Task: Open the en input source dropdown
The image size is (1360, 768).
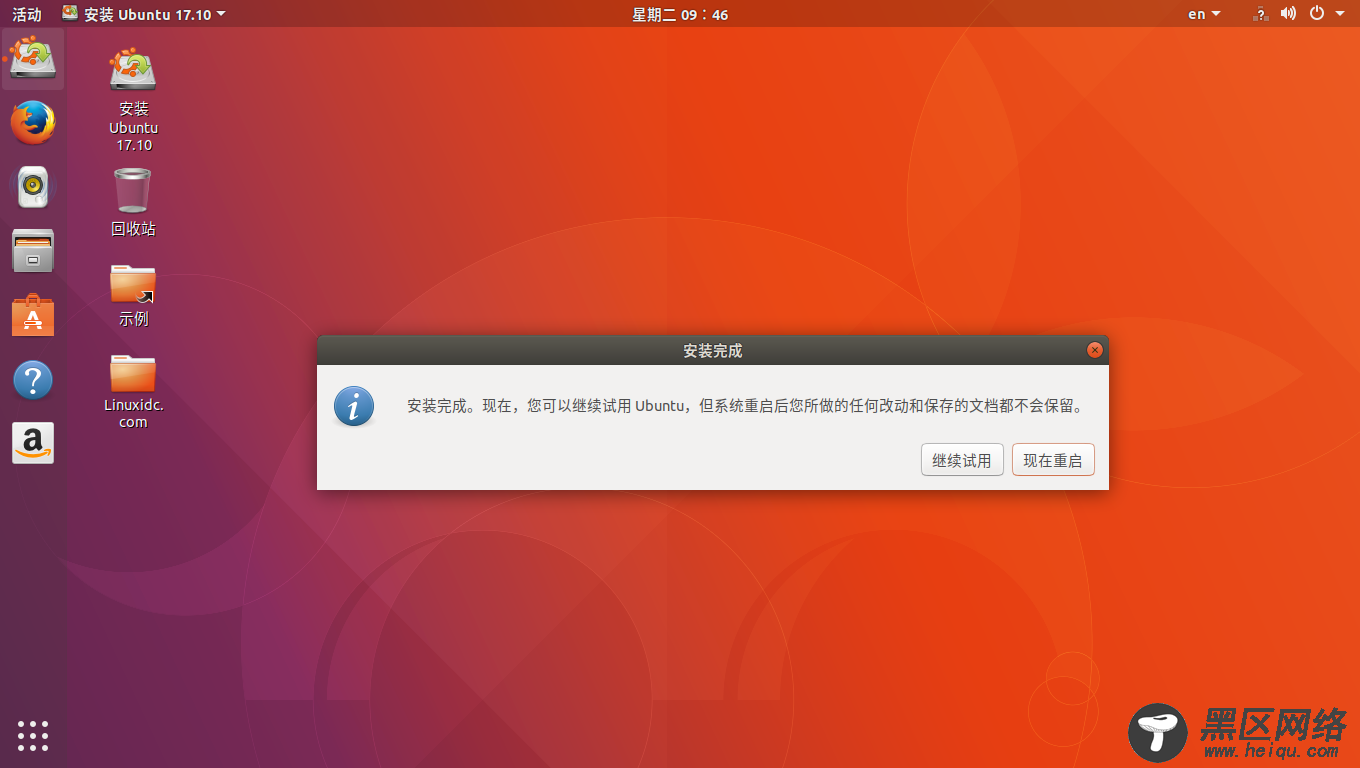Action: [x=1204, y=14]
